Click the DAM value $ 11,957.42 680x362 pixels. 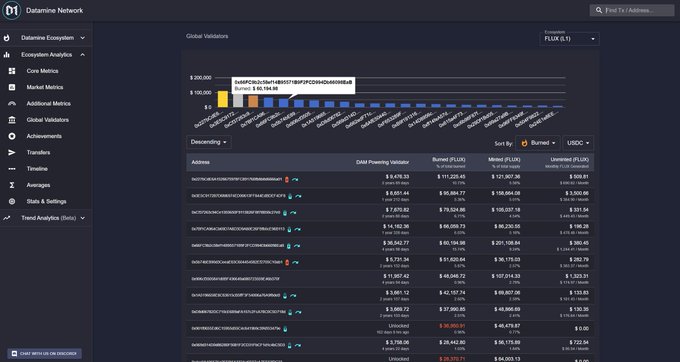point(396,276)
